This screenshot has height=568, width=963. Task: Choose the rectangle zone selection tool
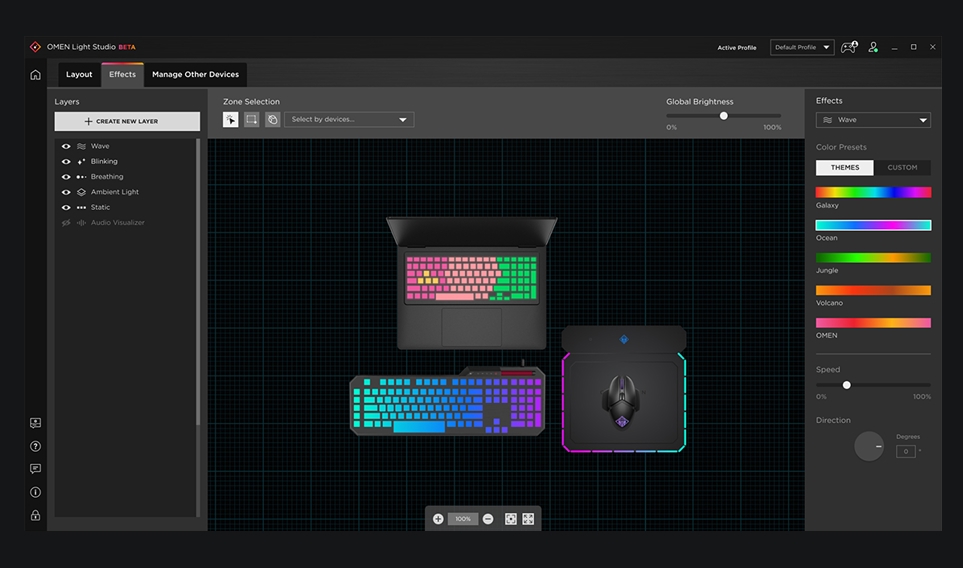(252, 120)
